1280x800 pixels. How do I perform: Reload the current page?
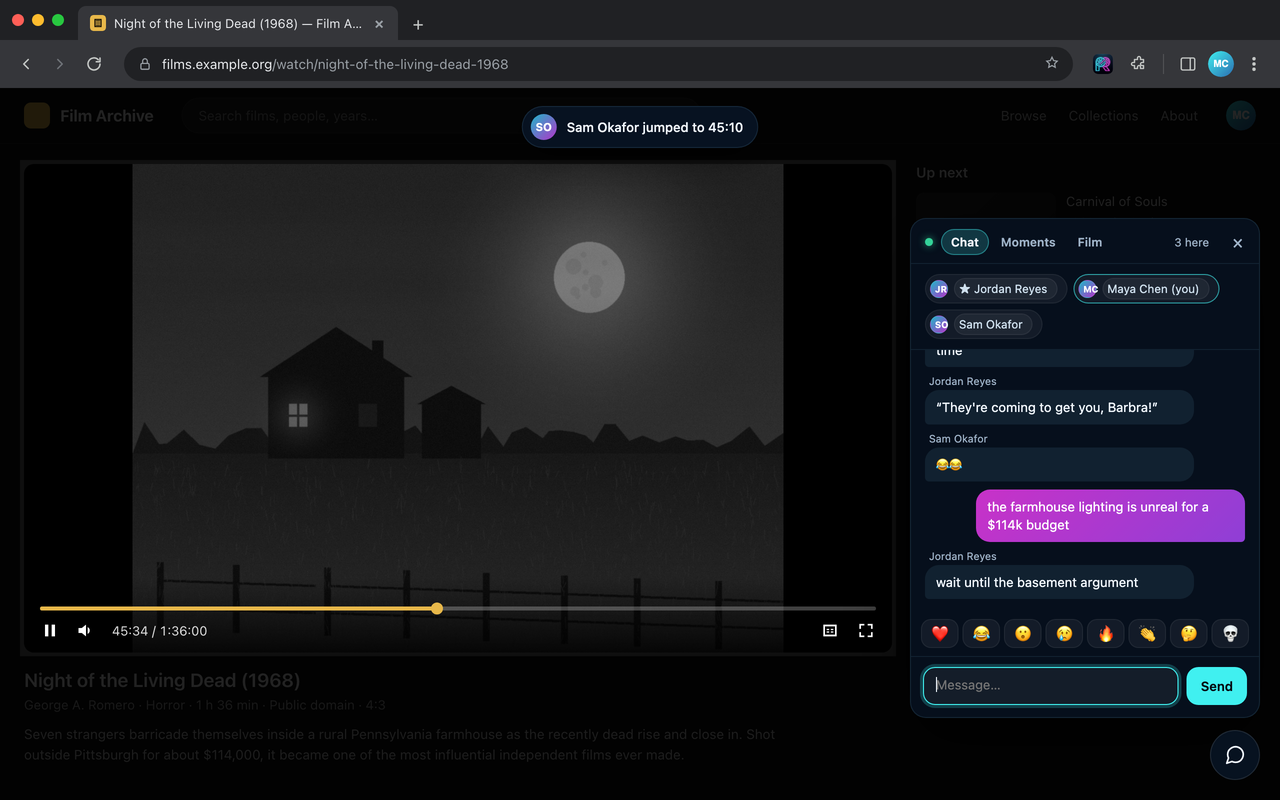pos(94,64)
